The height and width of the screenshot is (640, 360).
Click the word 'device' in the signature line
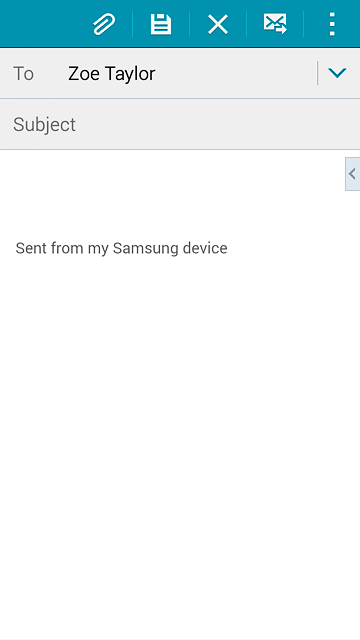pos(205,248)
